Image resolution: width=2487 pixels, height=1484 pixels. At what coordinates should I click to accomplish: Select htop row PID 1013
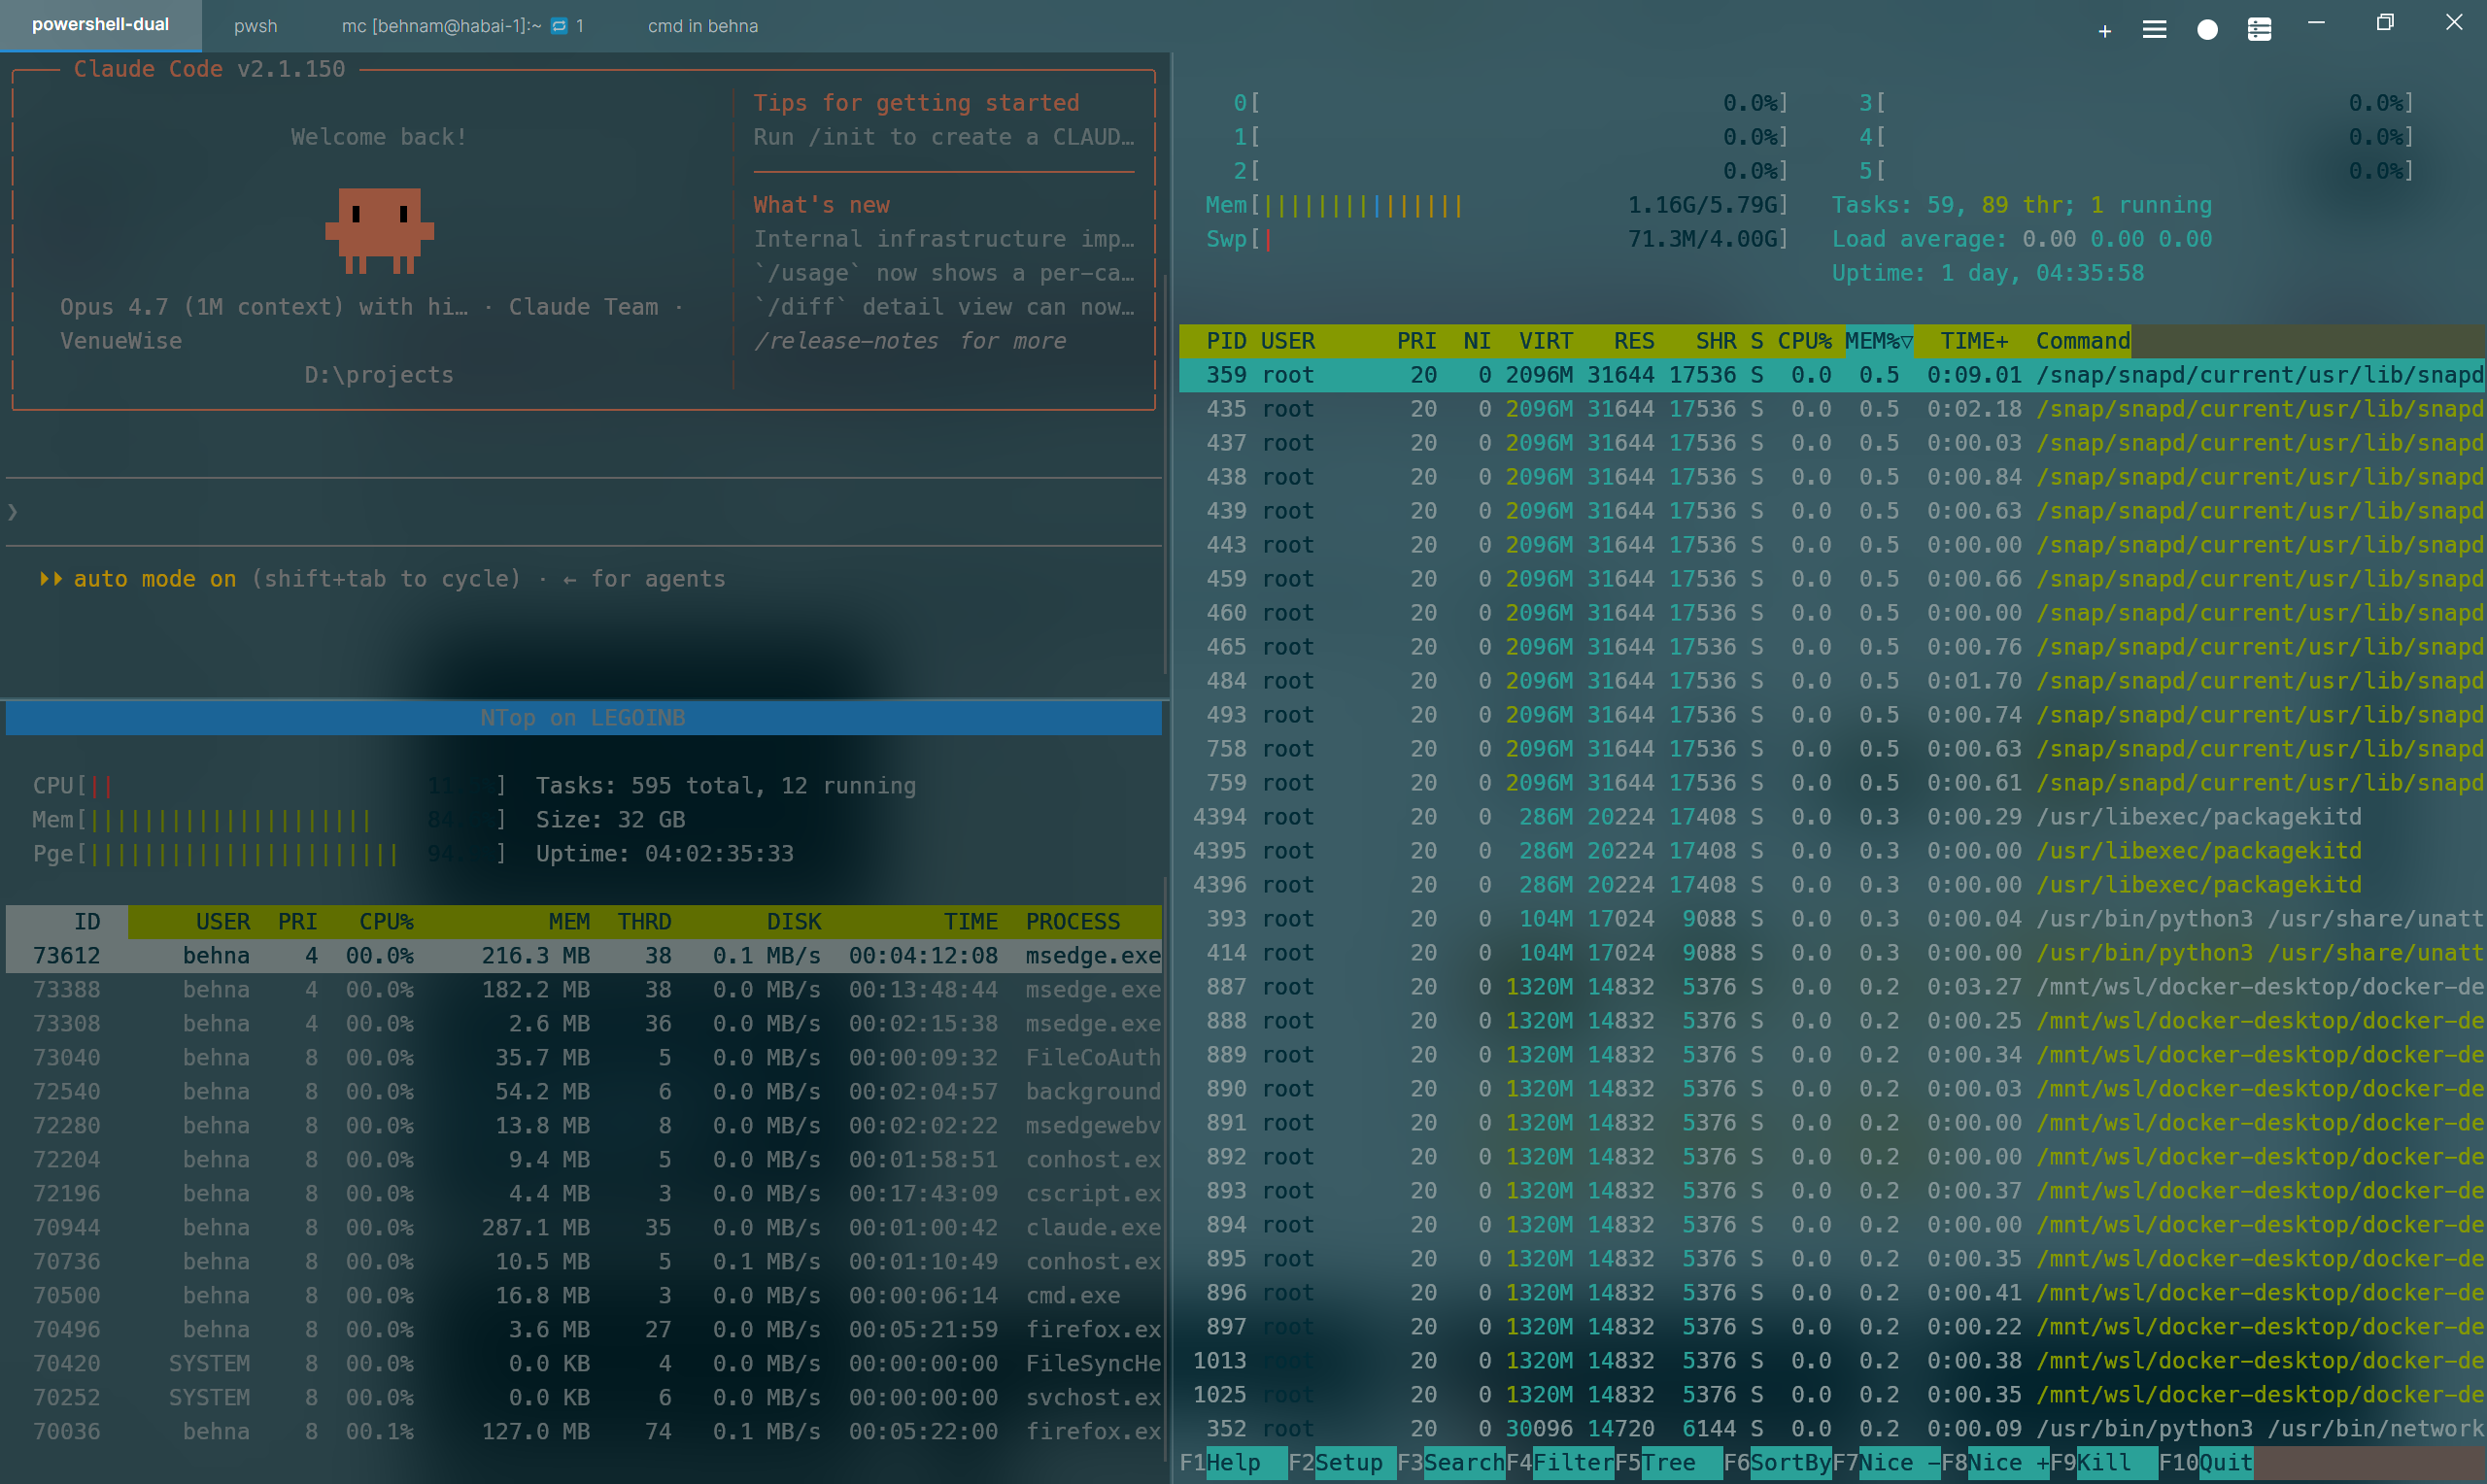[x=1832, y=1361]
